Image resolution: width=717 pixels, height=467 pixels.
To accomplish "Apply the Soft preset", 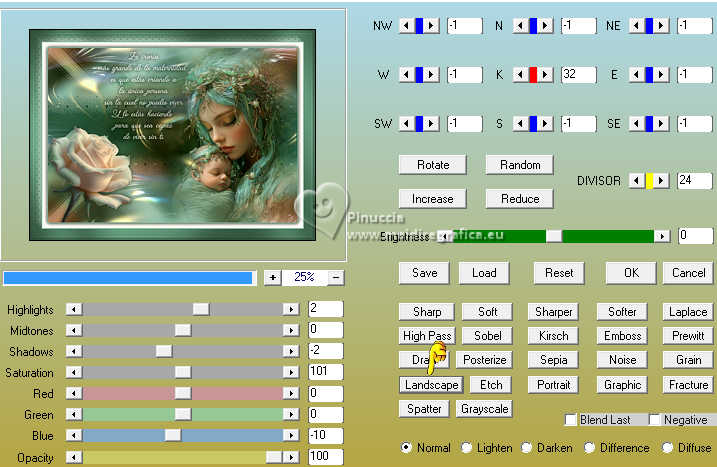I will coord(487,312).
